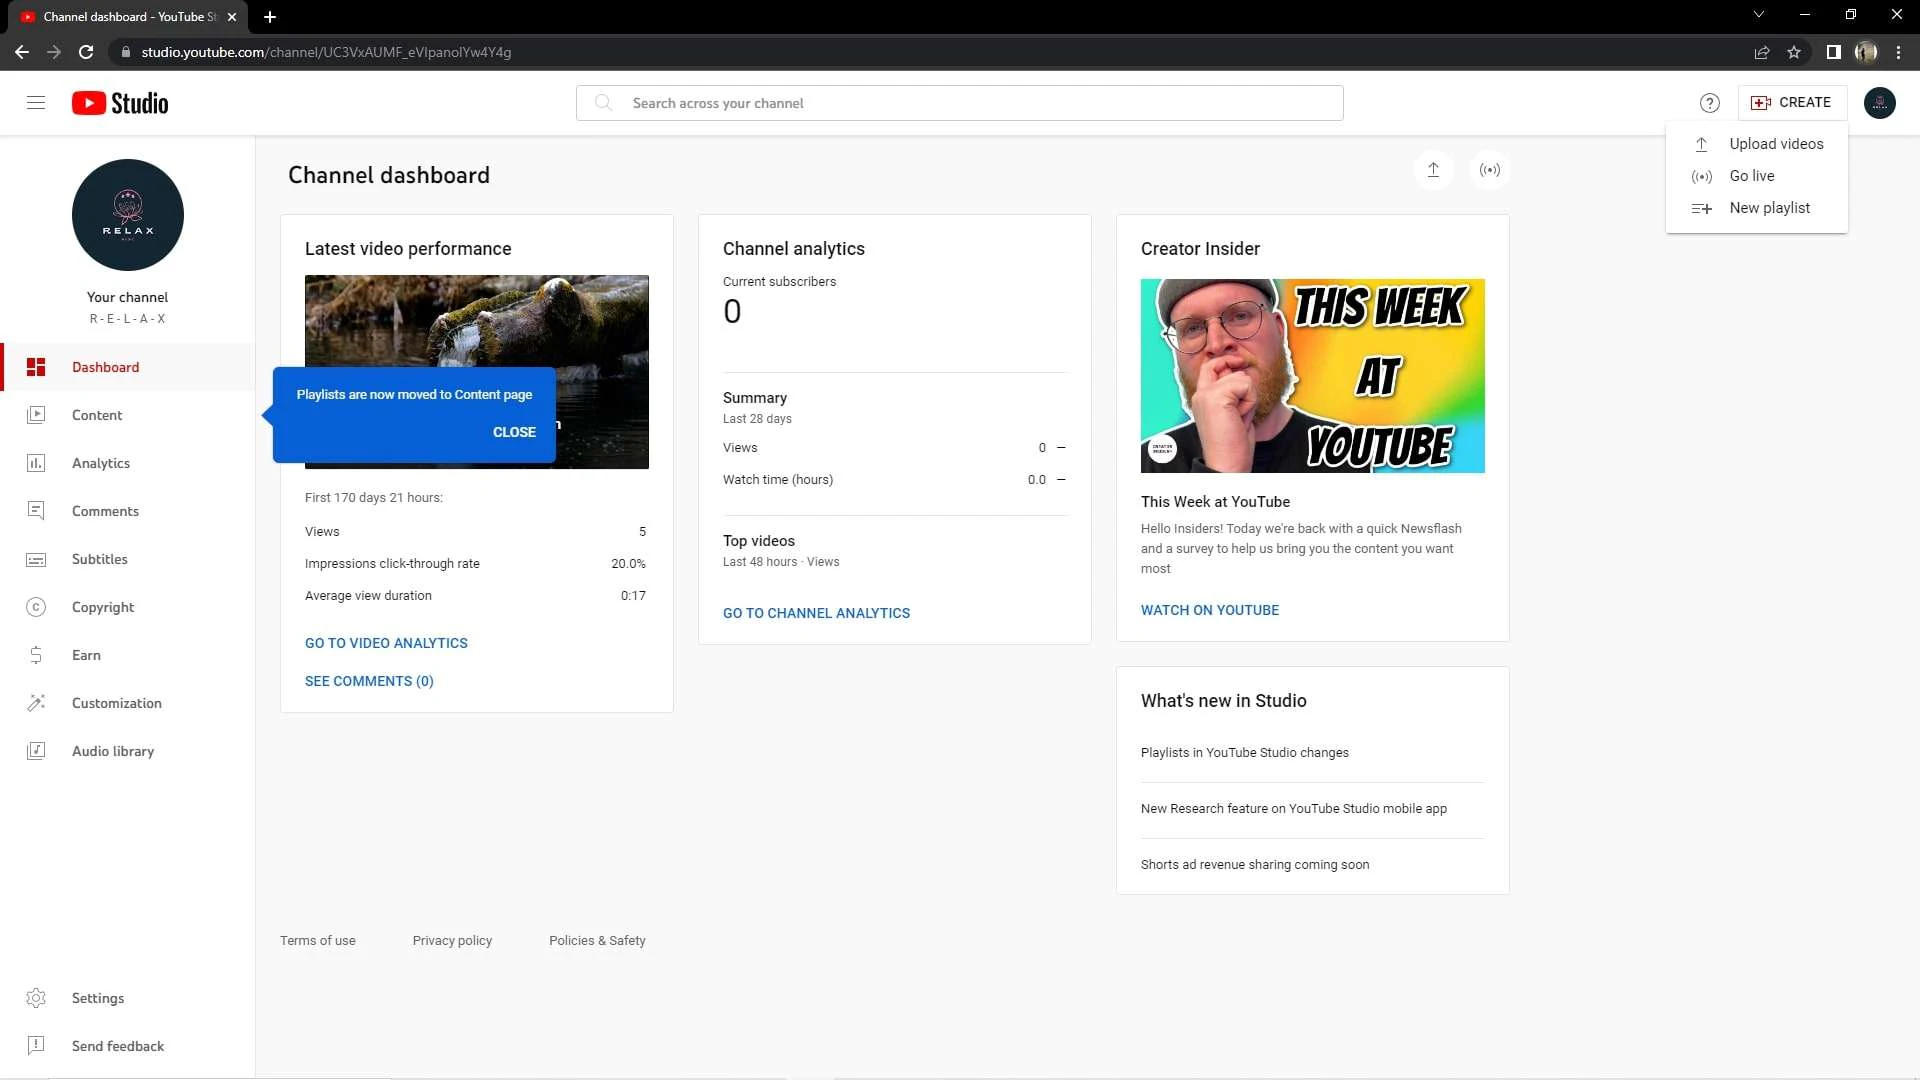Open Copyright in the sidebar
1920x1080 pixels.
(x=102, y=607)
